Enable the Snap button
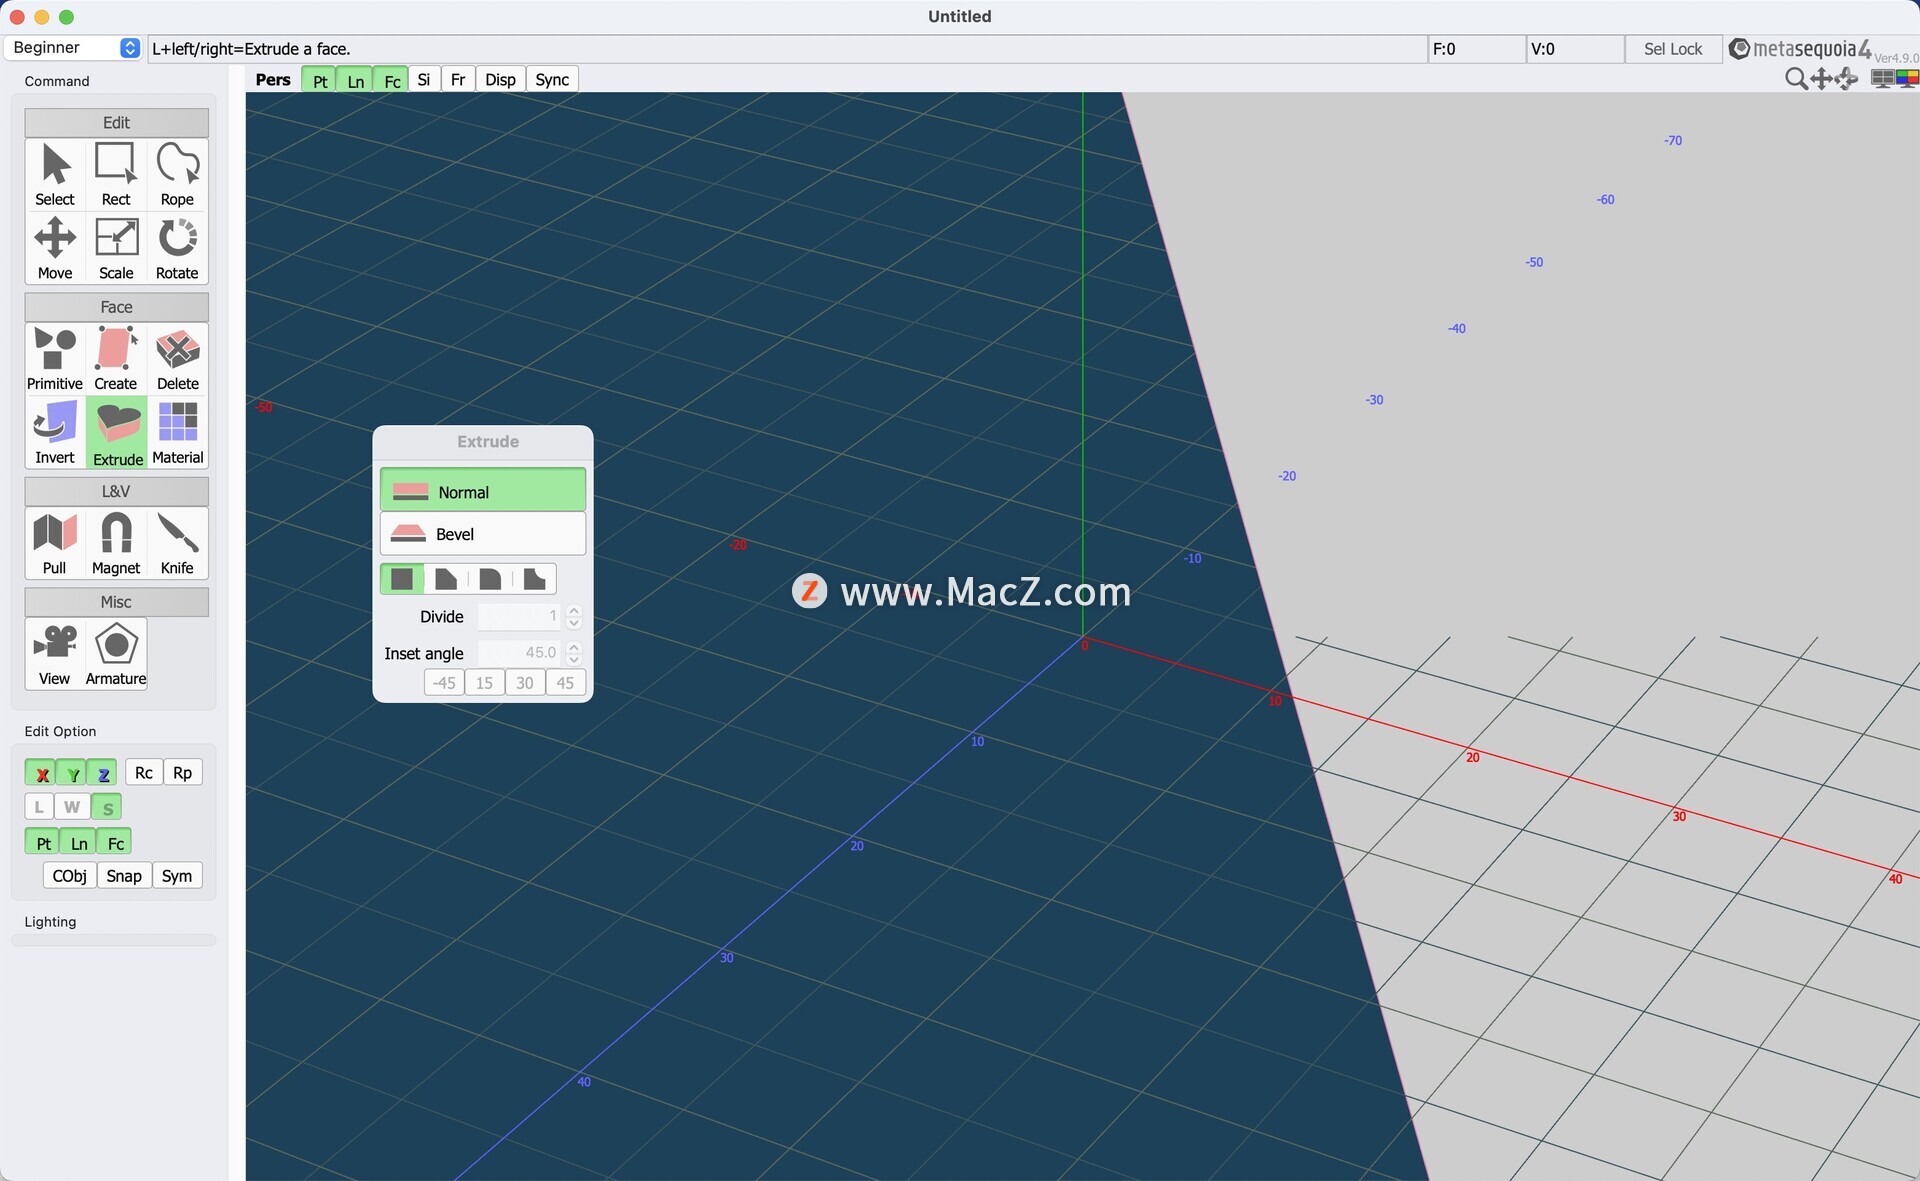 124,875
